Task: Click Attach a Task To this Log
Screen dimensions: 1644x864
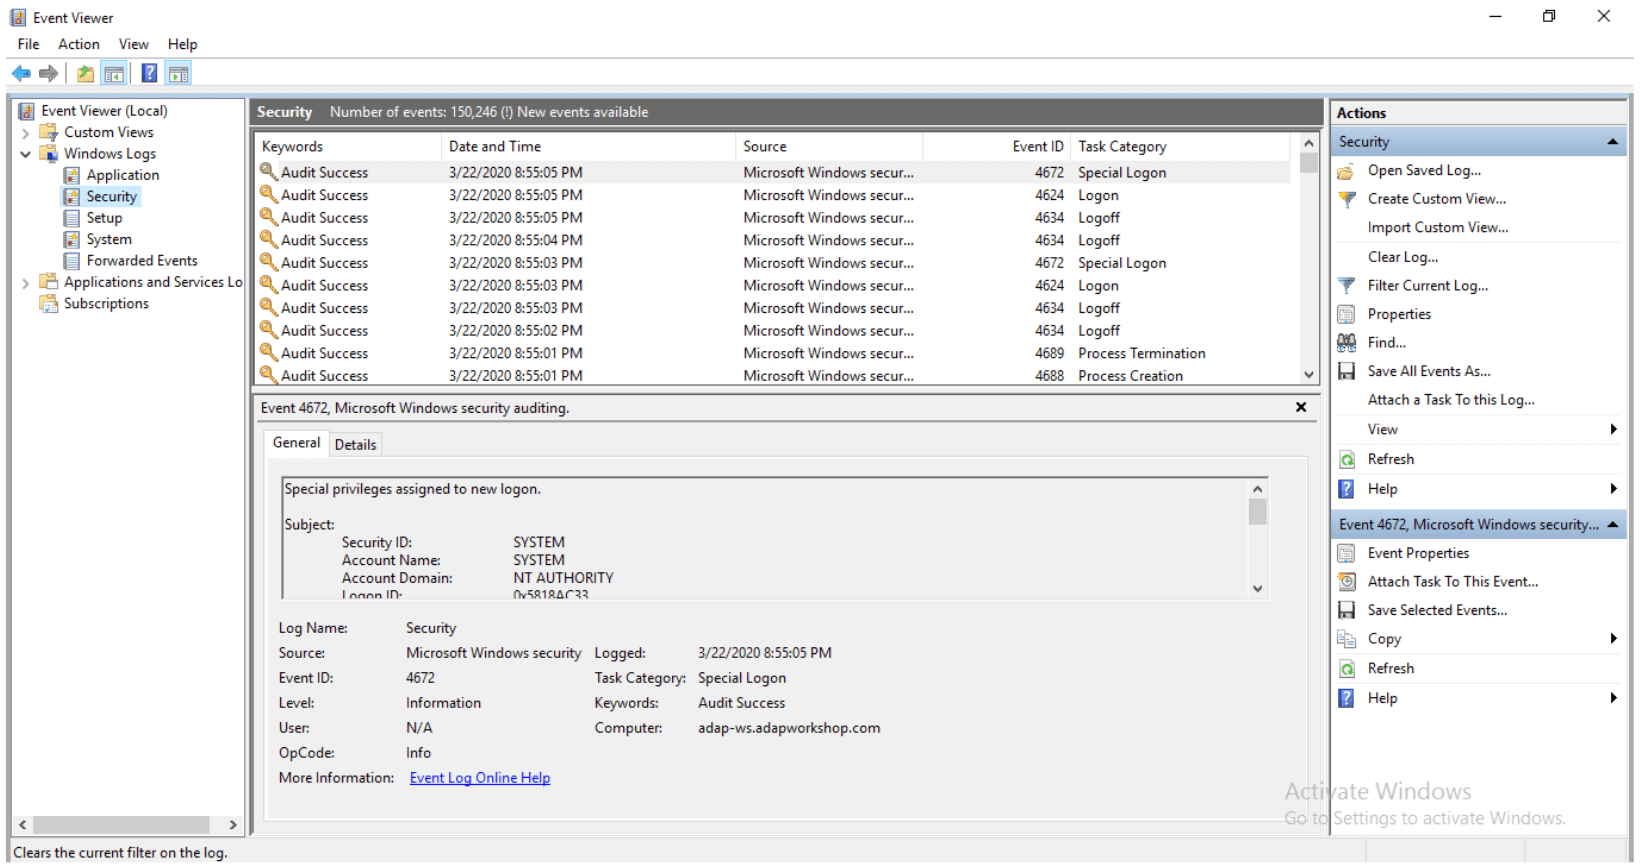Action: [x=1451, y=400]
